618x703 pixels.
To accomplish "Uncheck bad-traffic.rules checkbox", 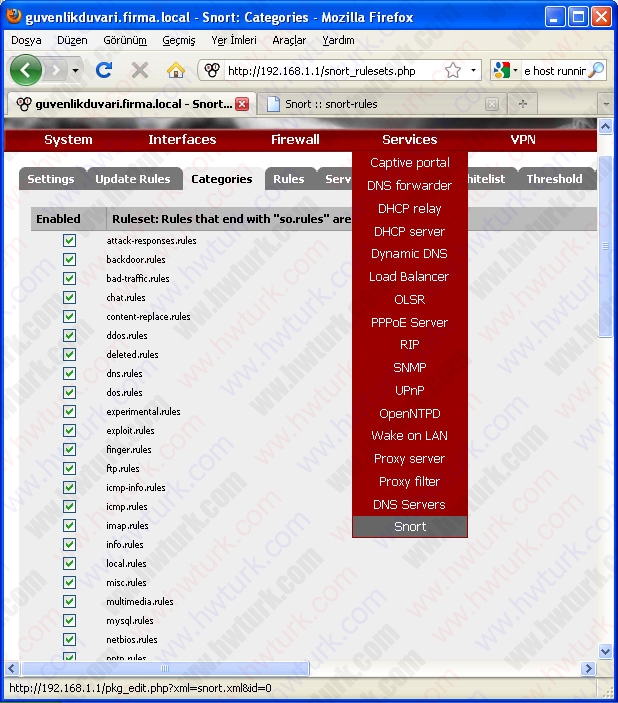I will click(69, 278).
